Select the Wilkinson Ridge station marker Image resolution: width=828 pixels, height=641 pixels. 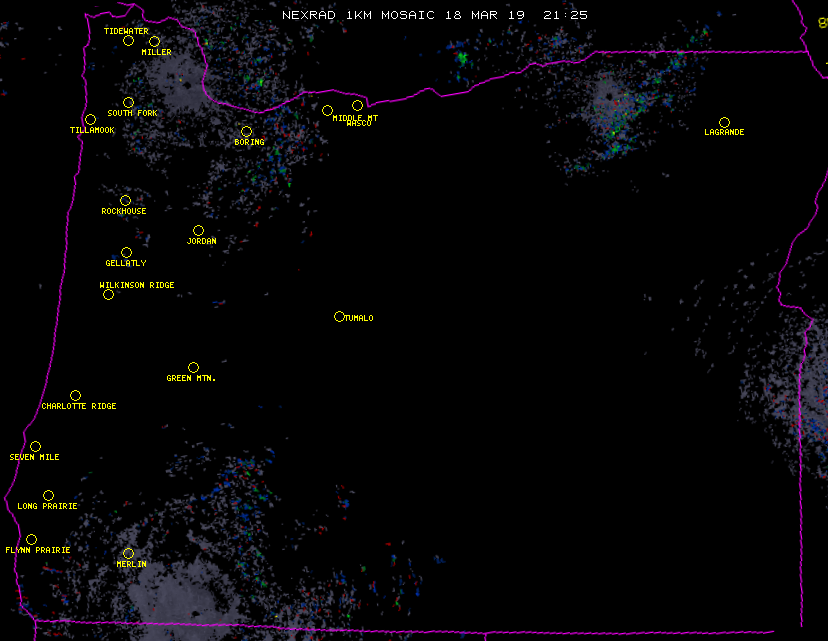(x=108, y=295)
